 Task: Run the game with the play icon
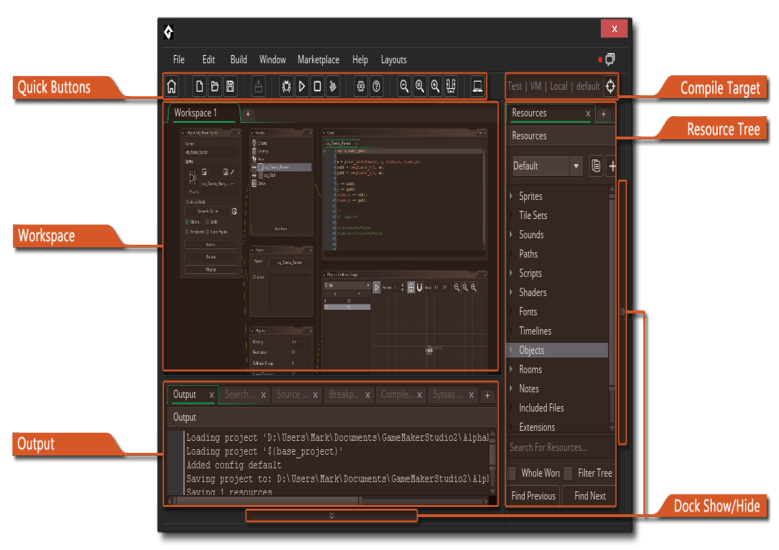click(302, 86)
